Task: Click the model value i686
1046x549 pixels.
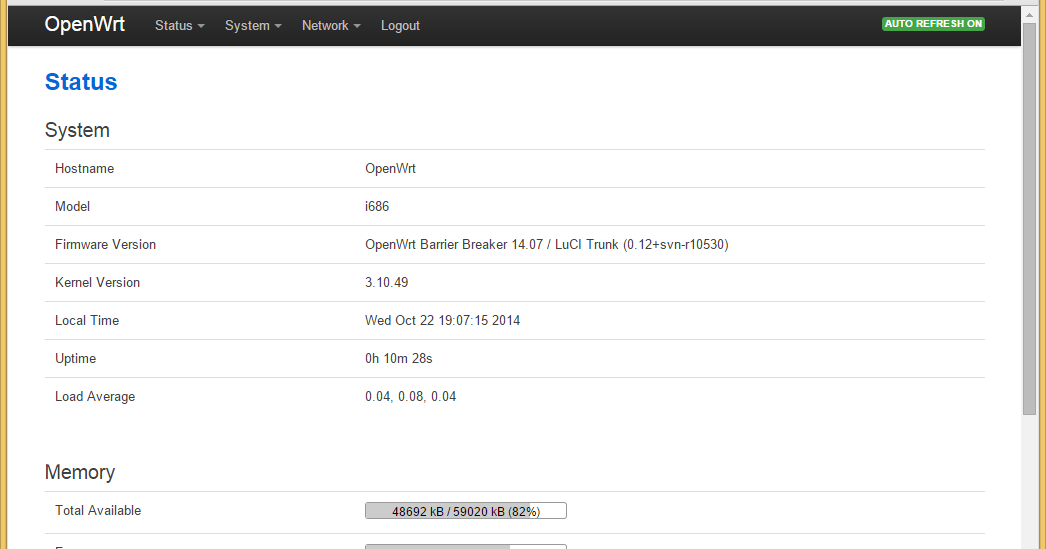Action: pos(377,207)
